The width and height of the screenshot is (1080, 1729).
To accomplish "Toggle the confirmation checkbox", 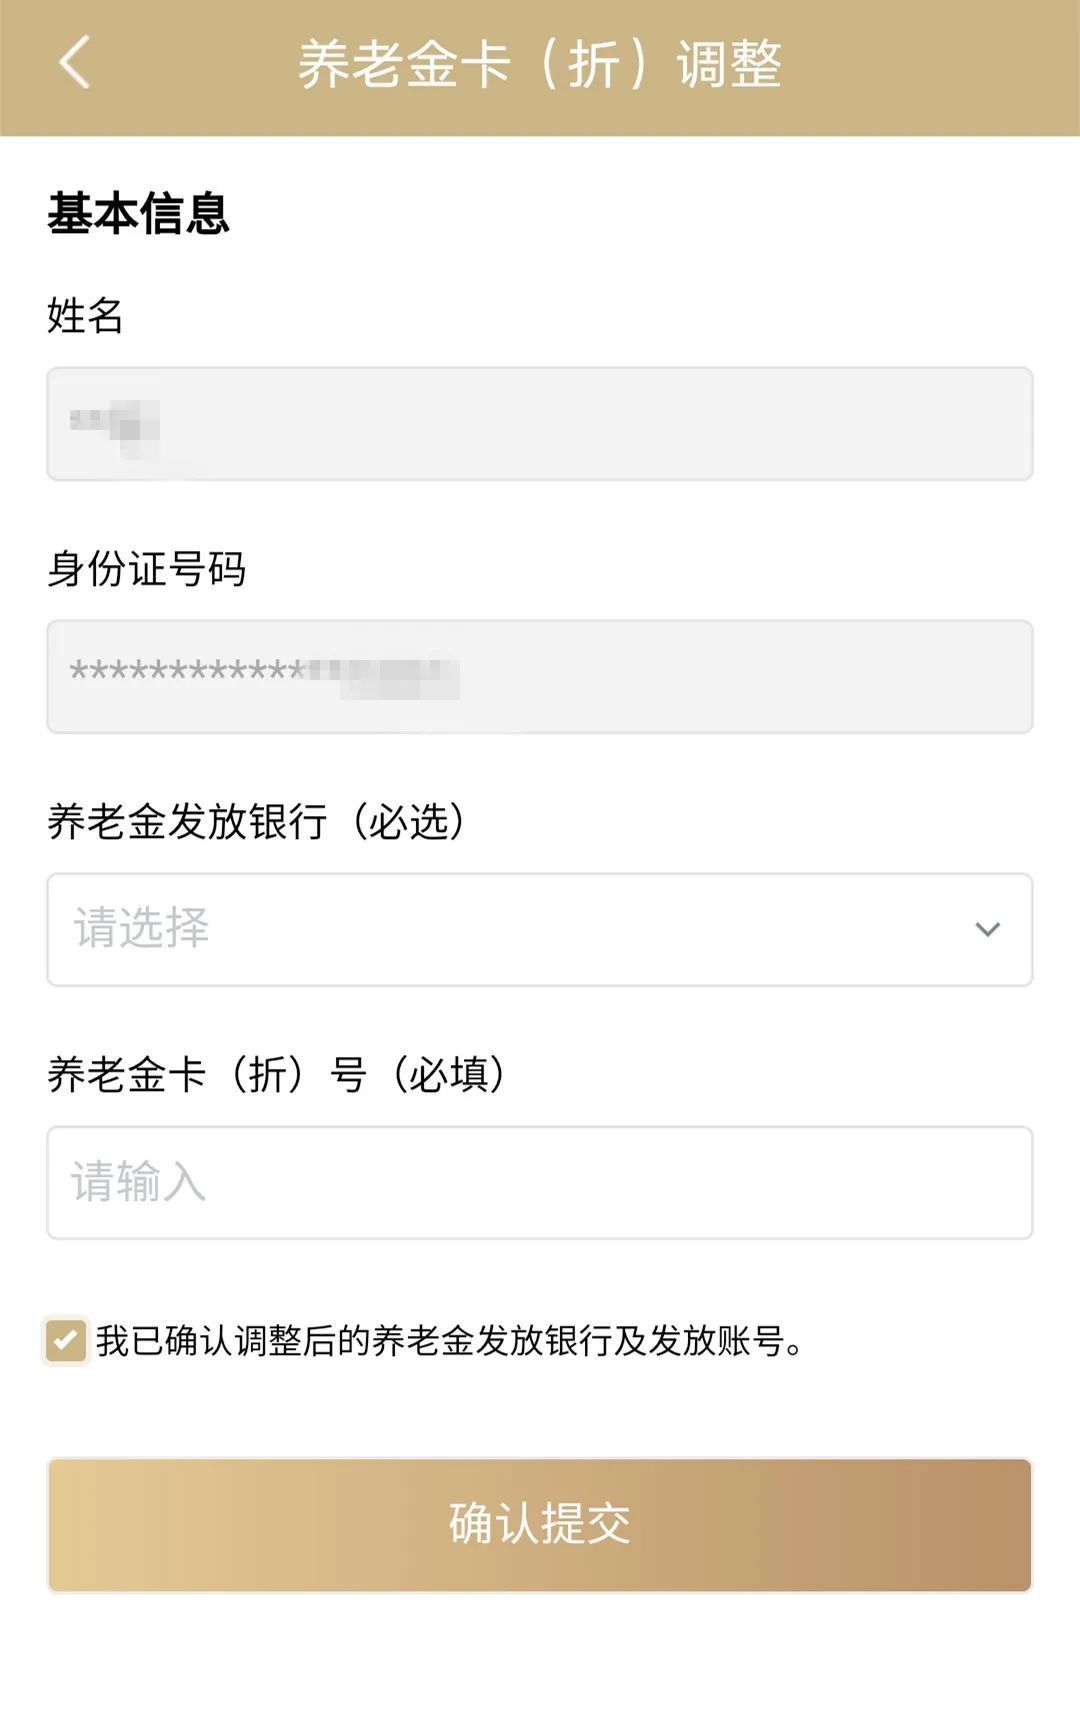I will coord(66,1340).
